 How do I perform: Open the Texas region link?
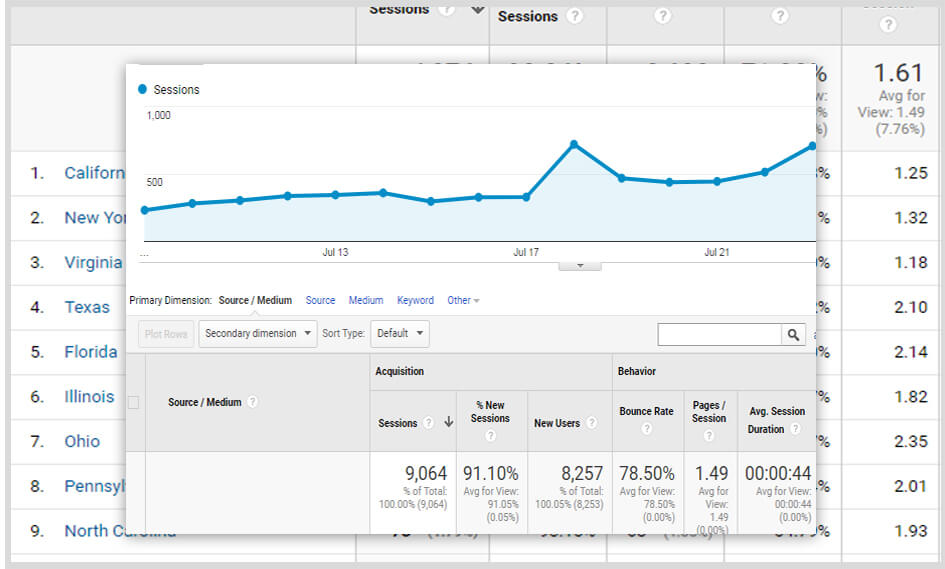(87, 307)
